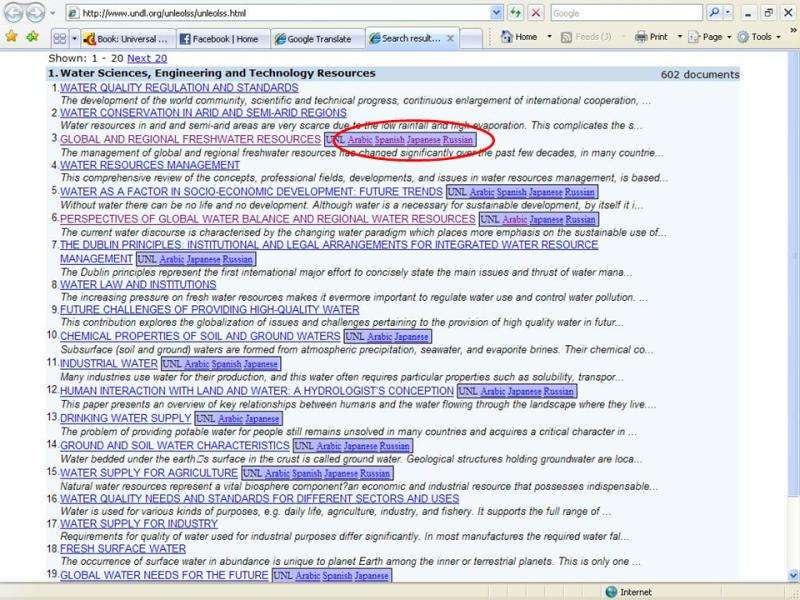800x600 pixels.
Task: Click Russian link for Global and Regional Freshwater
Action: point(458,140)
